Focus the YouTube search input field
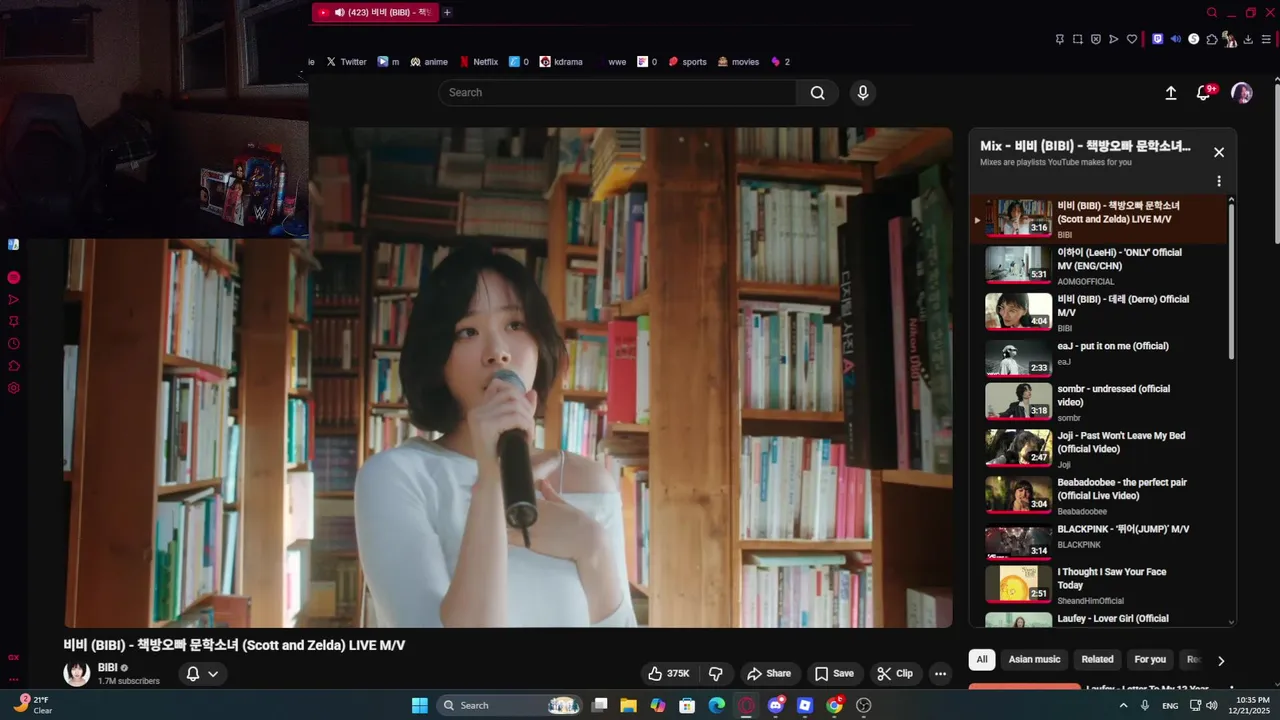Screen dimensions: 1280x720 click(x=618, y=93)
